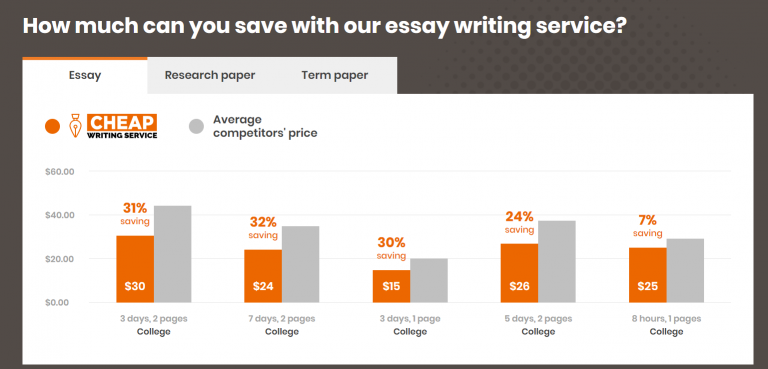Click the Average competitors' price label
The height and width of the screenshot is (369, 768).
[x=265, y=126]
